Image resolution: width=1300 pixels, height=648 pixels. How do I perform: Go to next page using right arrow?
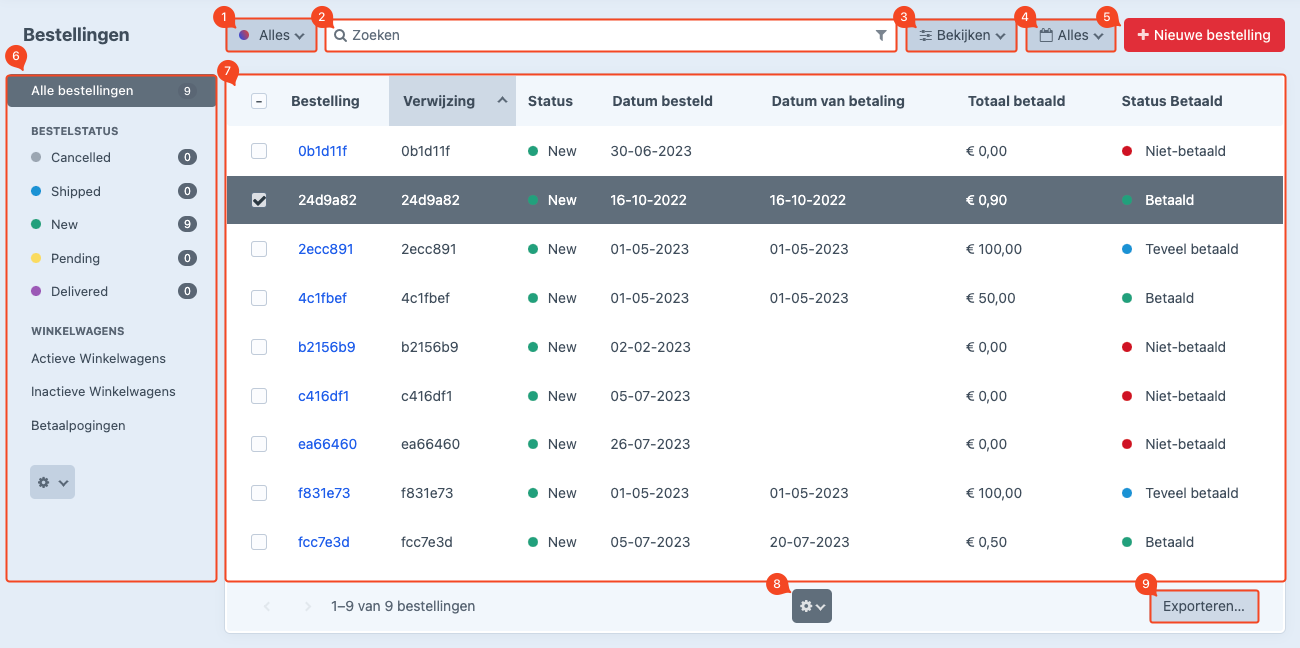tap(308, 606)
